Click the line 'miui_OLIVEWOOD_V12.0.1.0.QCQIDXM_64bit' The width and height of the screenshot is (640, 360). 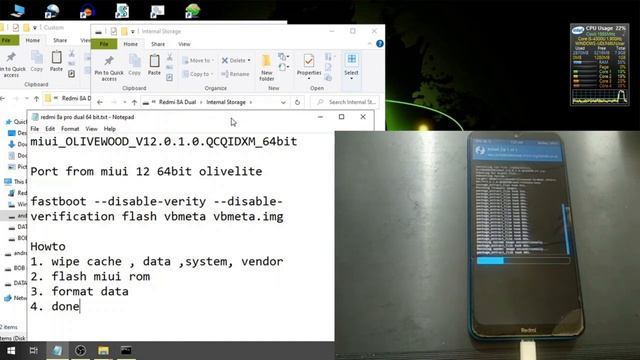point(164,142)
